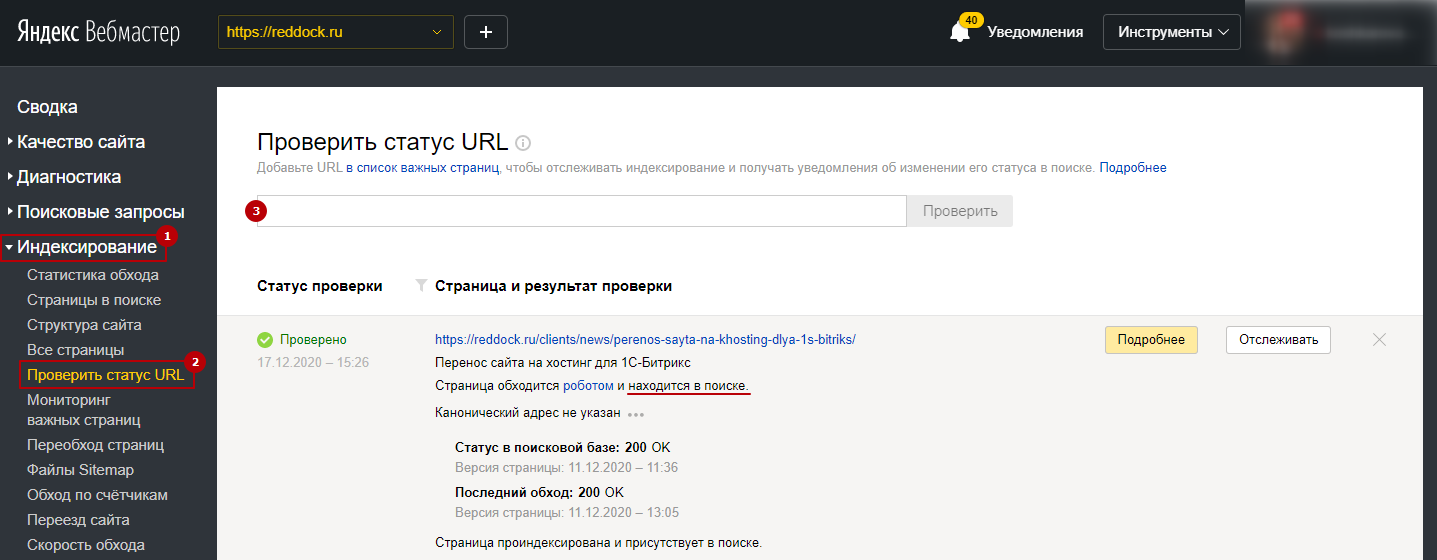Screen dimensions: 1437x560
Task: Click the Страница проиндексирована и присутствует в поиске text
Action: click(598, 543)
